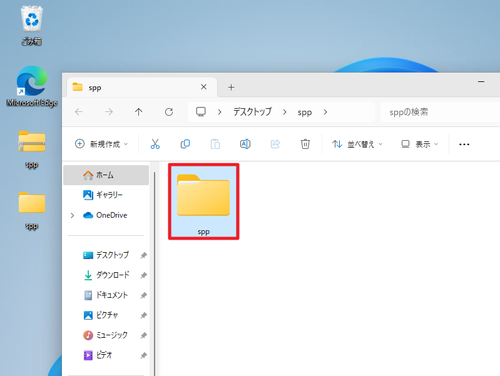
Task: Click the PC monitor icon in address bar
Action: (201, 112)
